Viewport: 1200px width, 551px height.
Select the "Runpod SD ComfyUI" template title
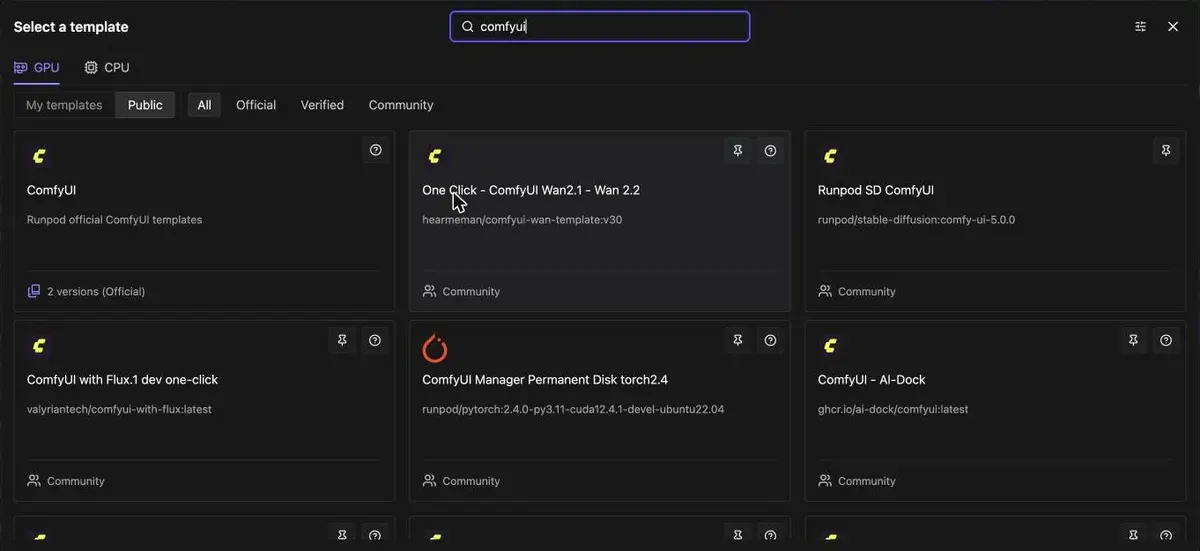click(876, 190)
